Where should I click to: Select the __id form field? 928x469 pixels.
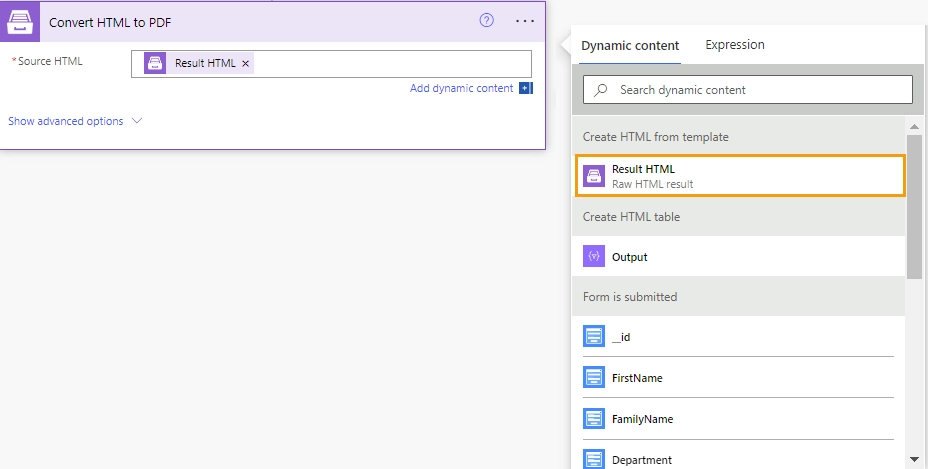(x=739, y=336)
